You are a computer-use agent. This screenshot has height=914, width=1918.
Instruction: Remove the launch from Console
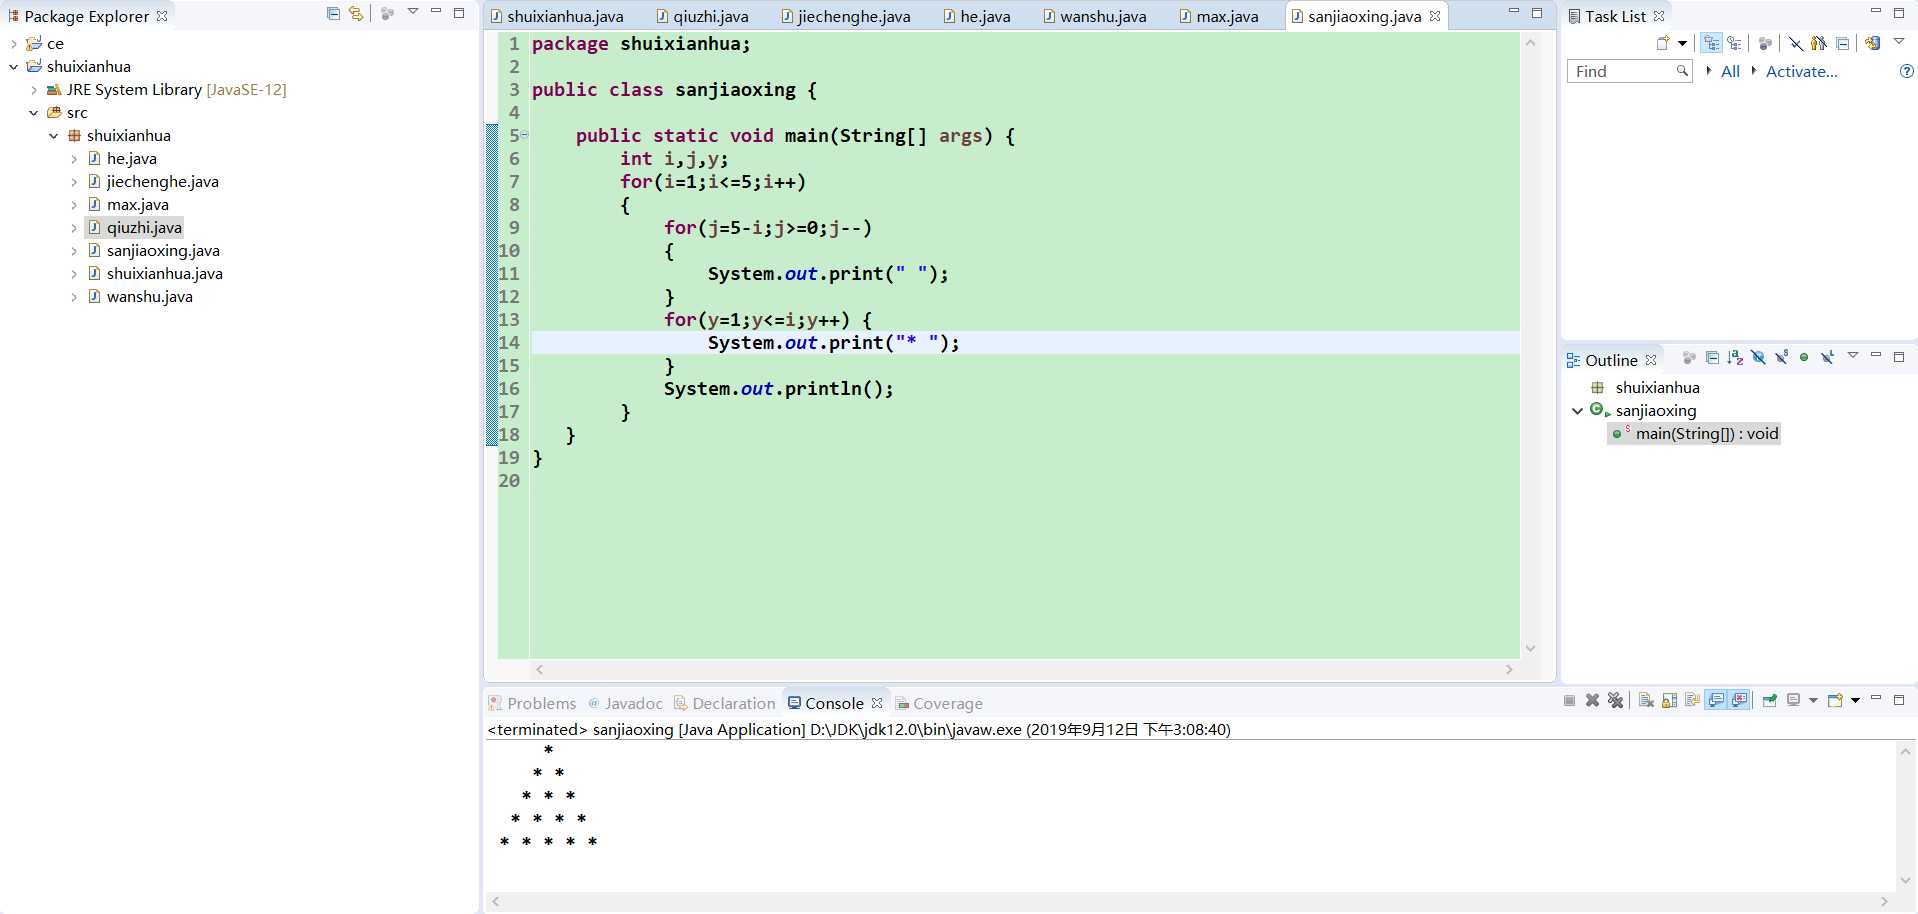tap(1592, 701)
